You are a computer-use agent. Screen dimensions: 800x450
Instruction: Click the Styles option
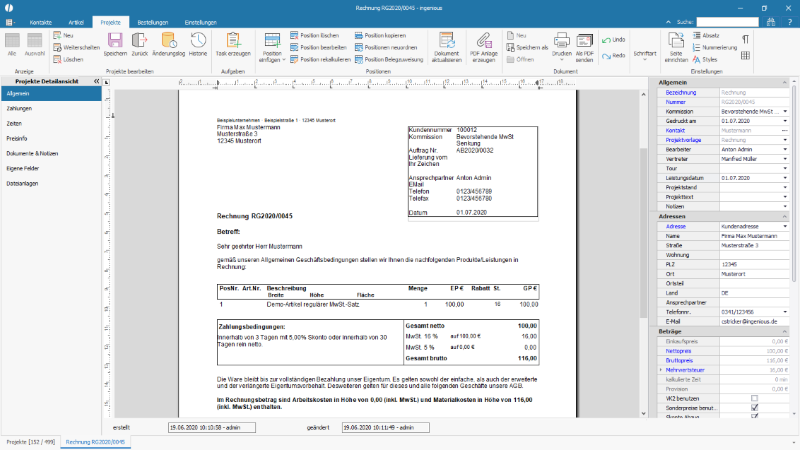pos(705,59)
